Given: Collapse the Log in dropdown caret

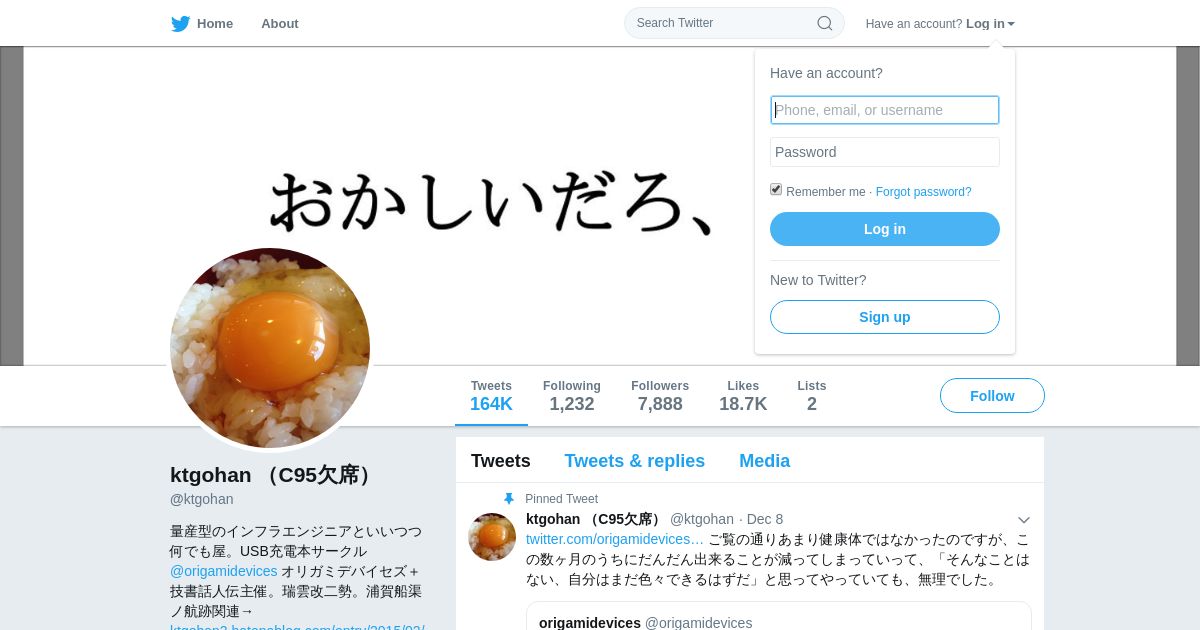Looking at the screenshot, I should pos(1011,24).
